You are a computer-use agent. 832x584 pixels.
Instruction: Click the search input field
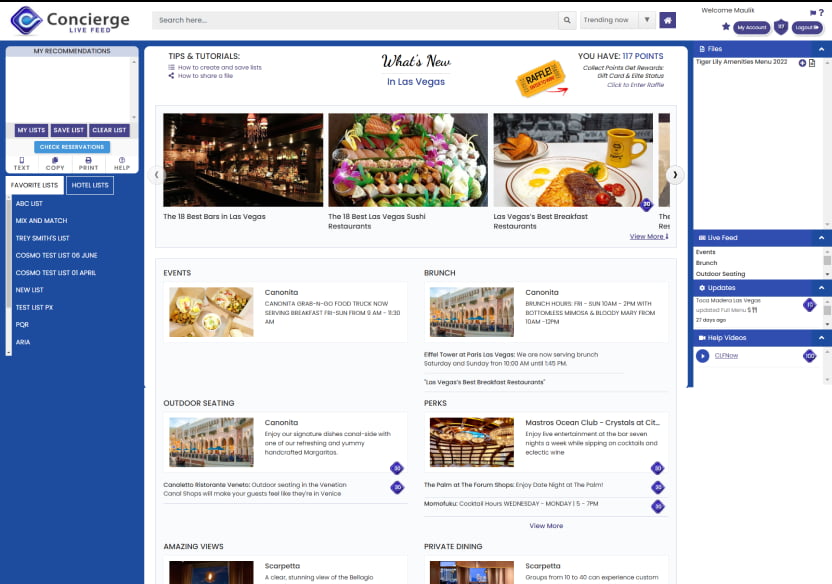355,20
